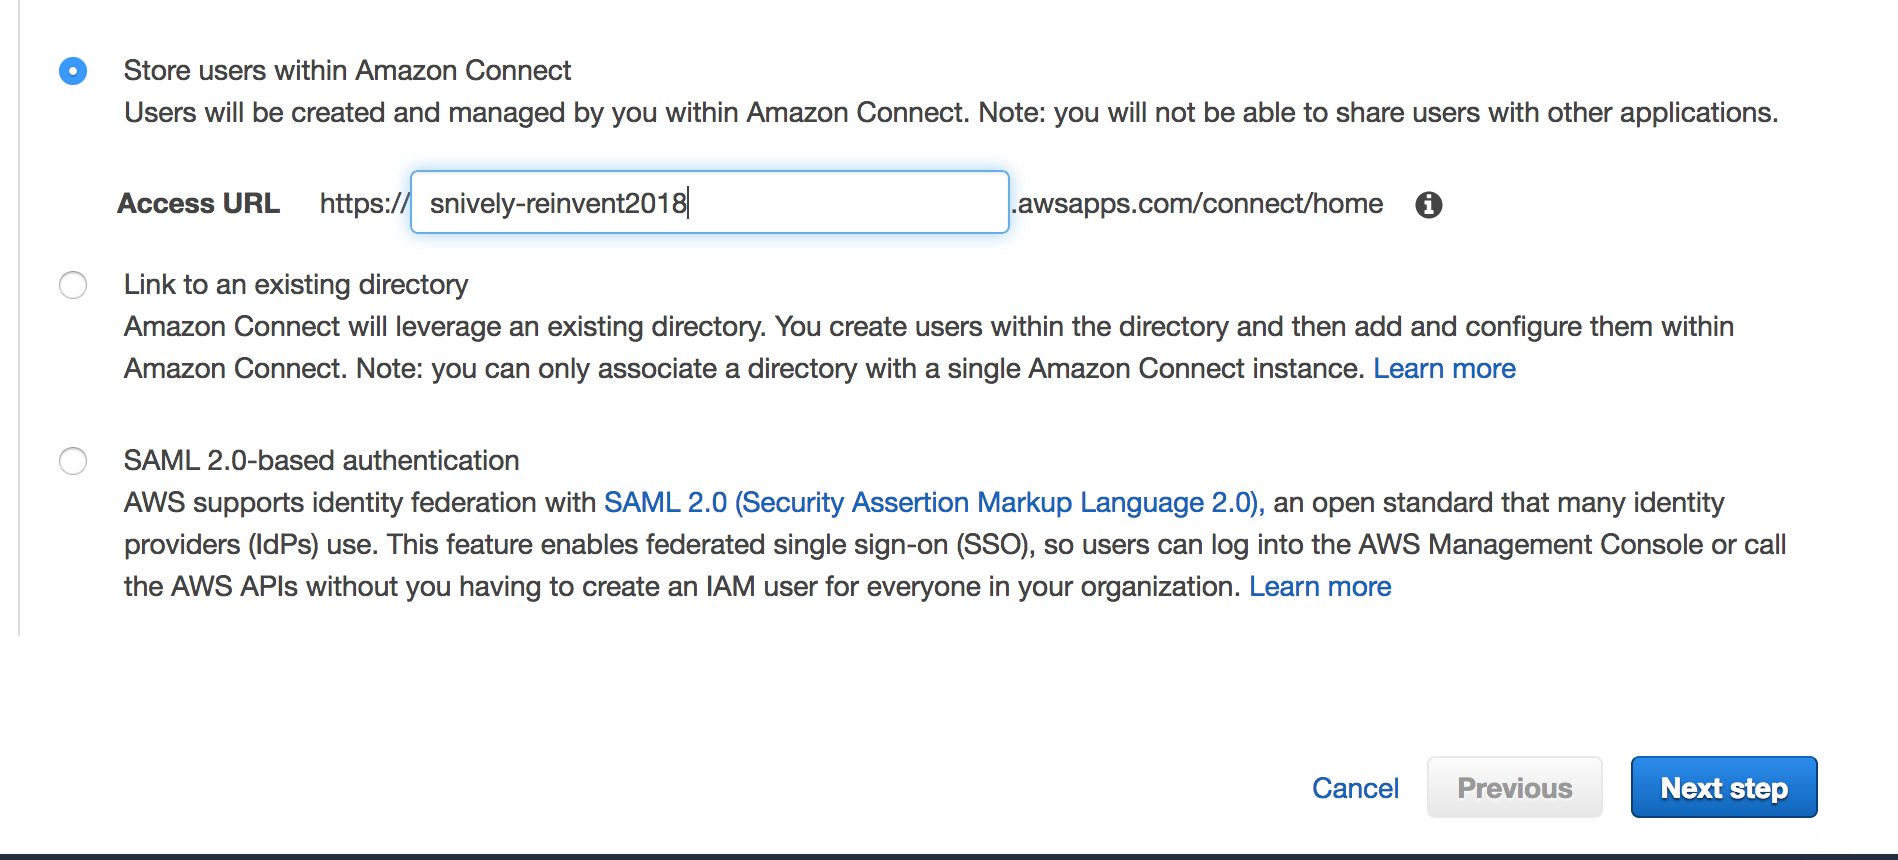Image resolution: width=1898 pixels, height=860 pixels.
Task: Follow Learn more link under SAML authentication
Action: pos(1320,587)
